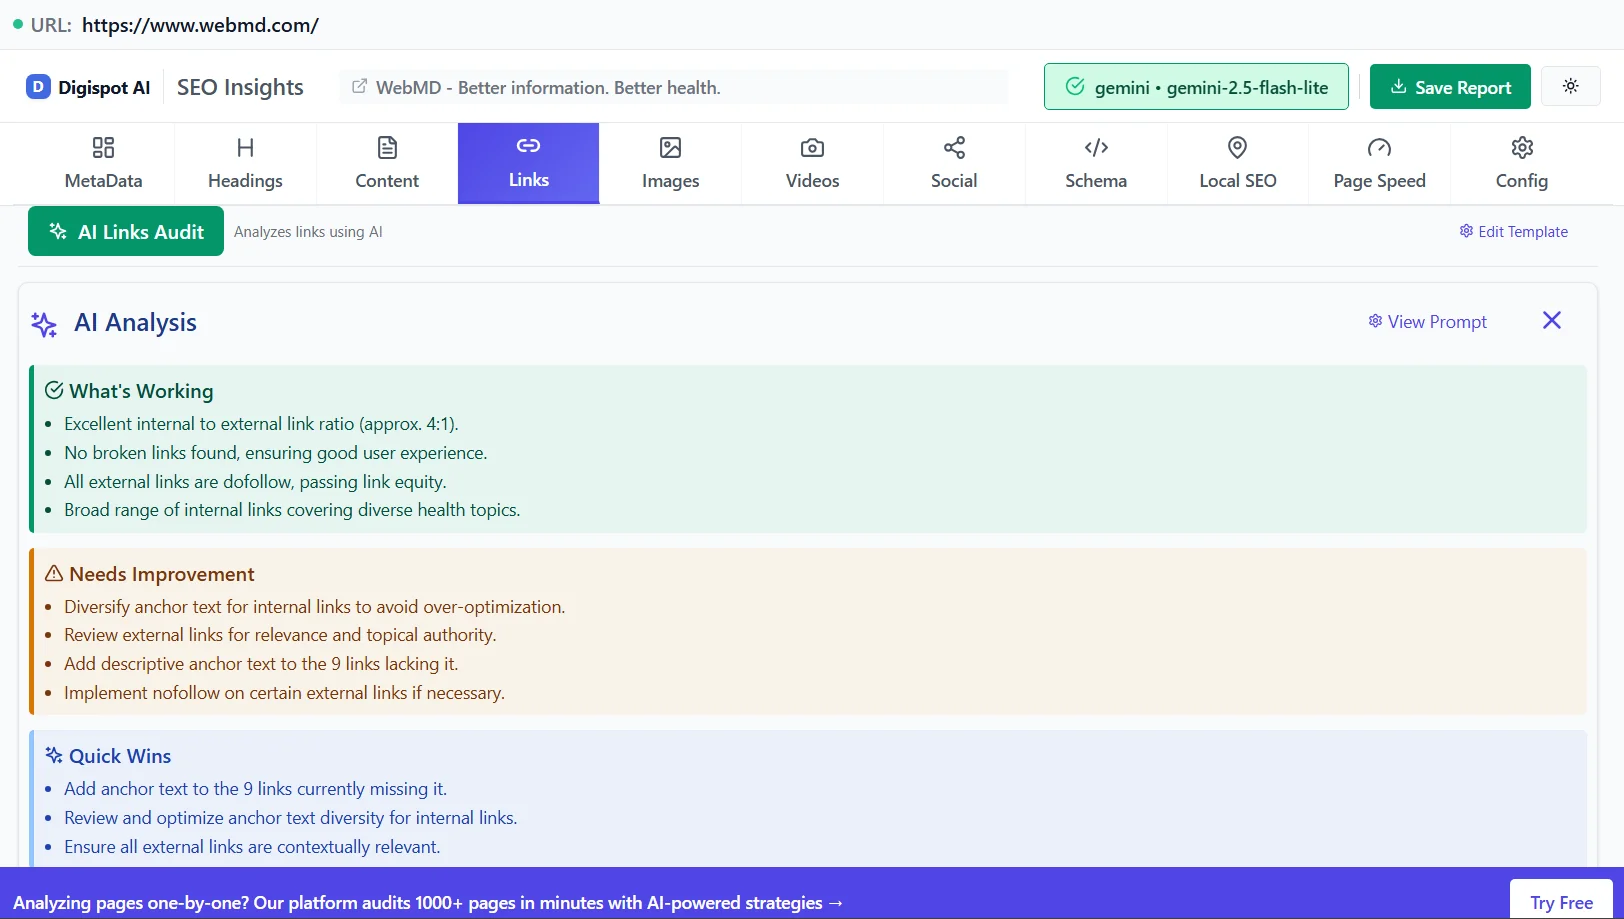Click the gemini-2.5-flash-lite model selector
The image size is (1624, 919).
point(1196,87)
